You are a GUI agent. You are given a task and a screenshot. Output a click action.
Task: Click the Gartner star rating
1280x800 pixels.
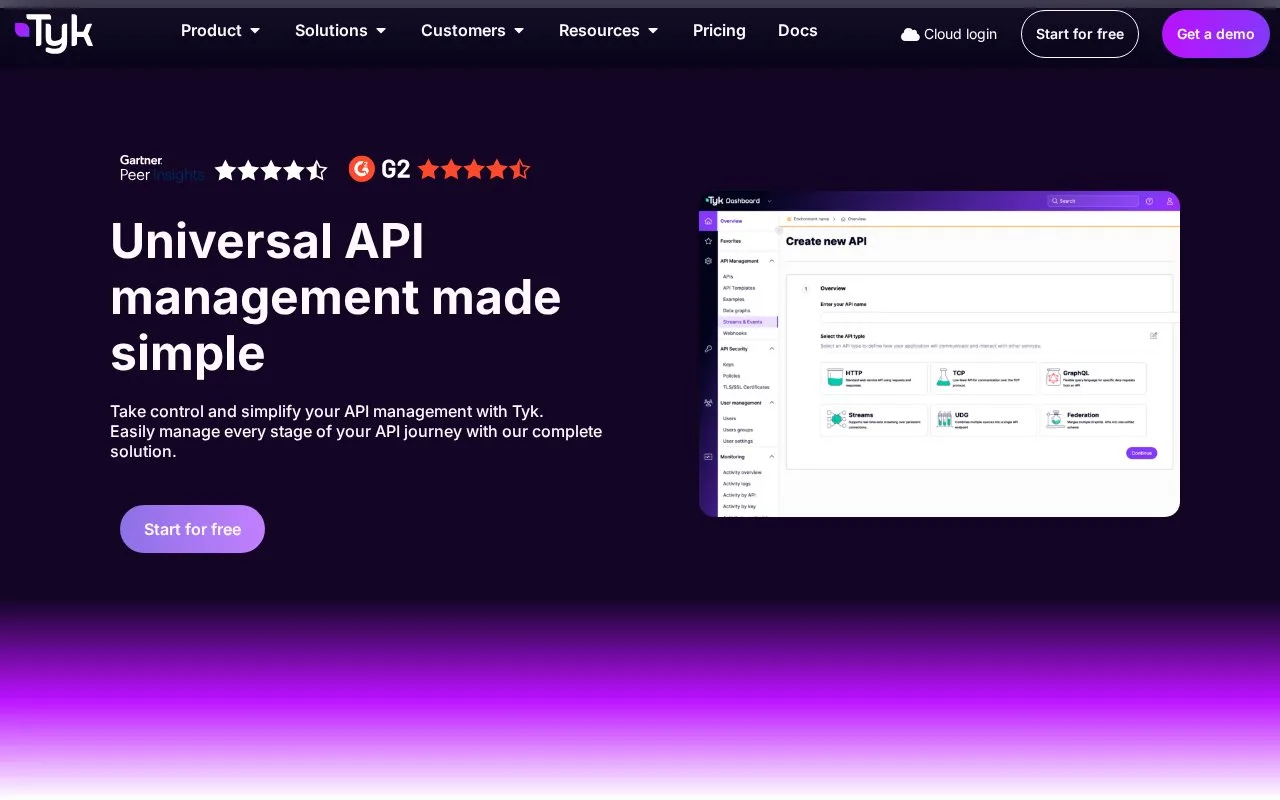(x=271, y=170)
